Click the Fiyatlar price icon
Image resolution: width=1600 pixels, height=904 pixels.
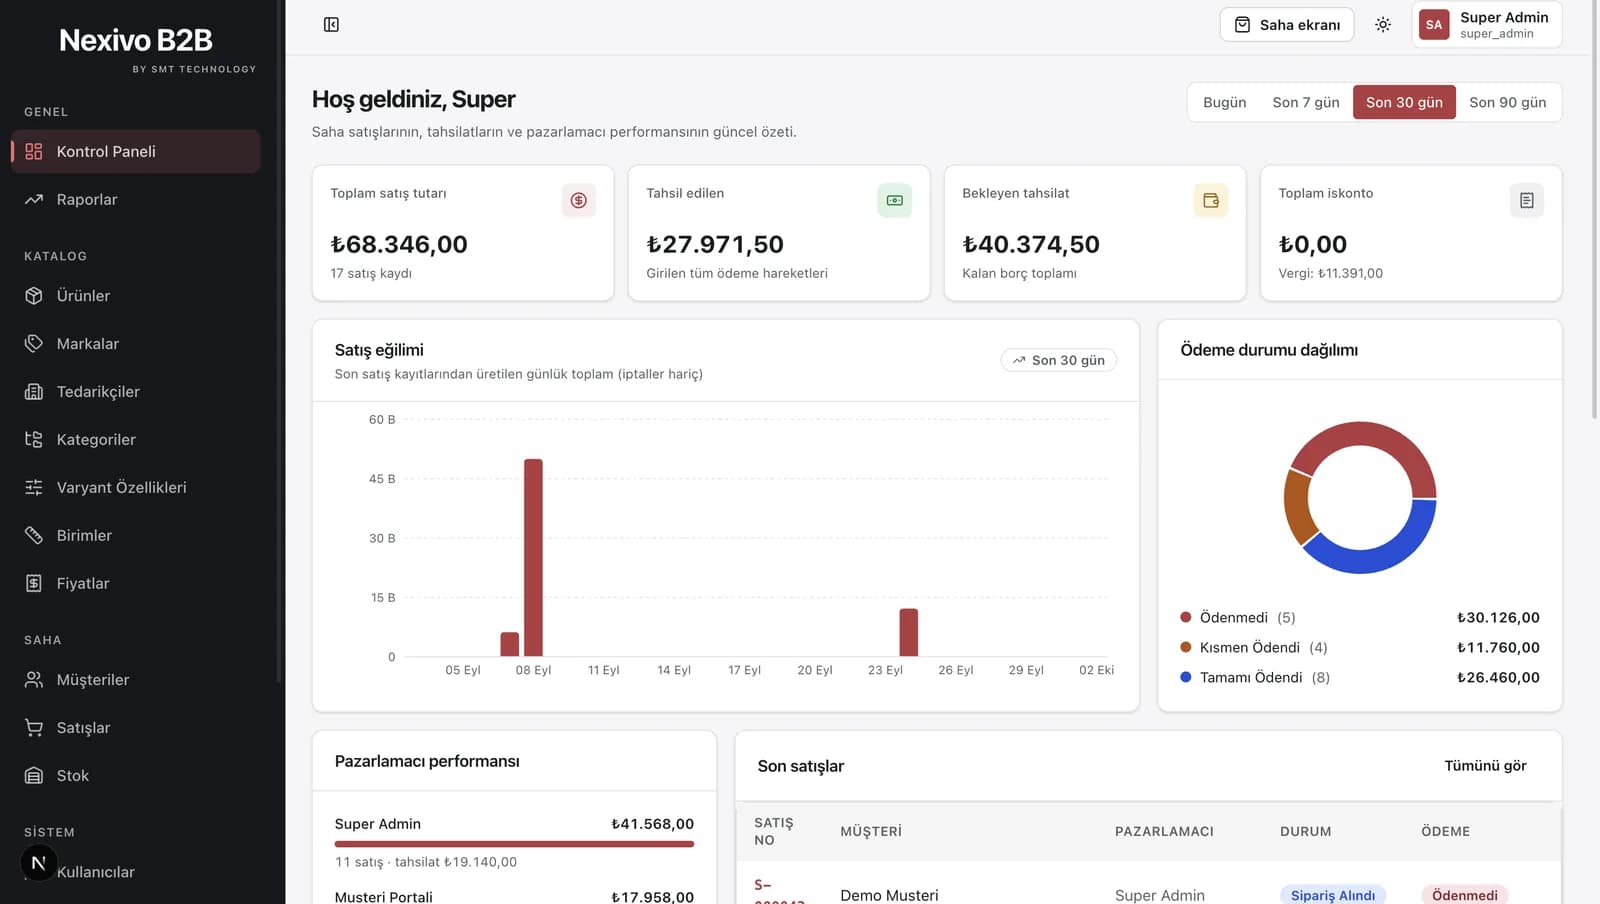click(x=34, y=583)
